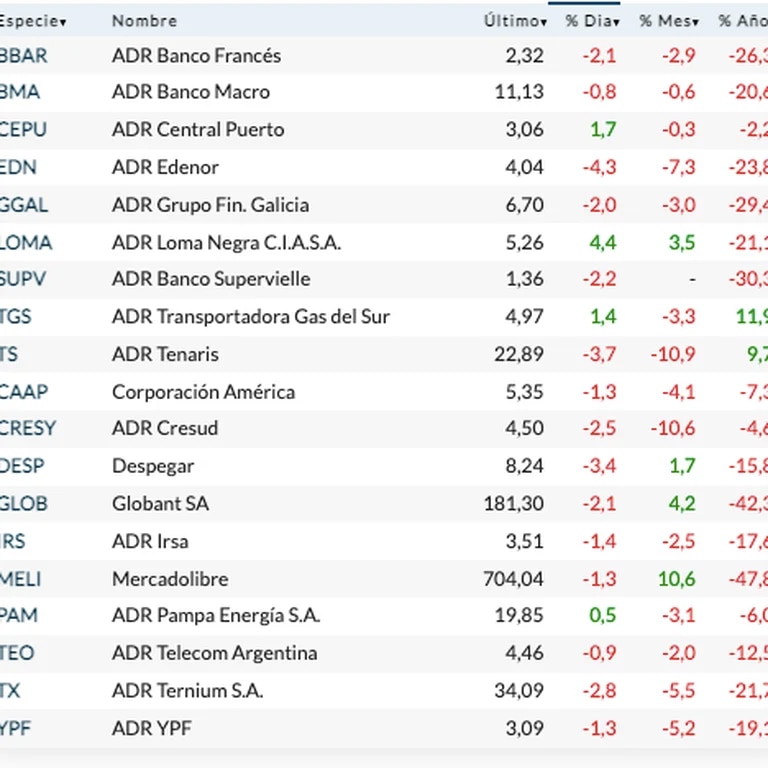
Task: Select the 'ADR Irsa' name
Action: [150, 542]
